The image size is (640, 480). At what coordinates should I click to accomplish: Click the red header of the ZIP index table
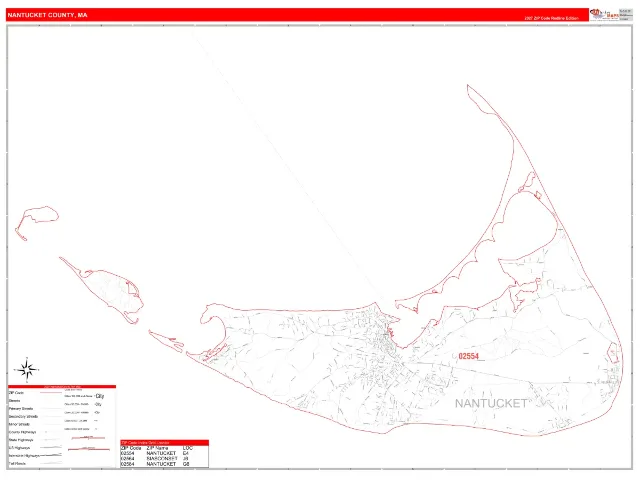coord(164,443)
